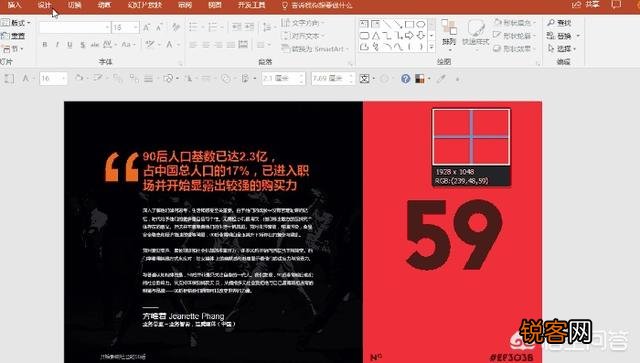Open the font name combo box

(x=75, y=27)
